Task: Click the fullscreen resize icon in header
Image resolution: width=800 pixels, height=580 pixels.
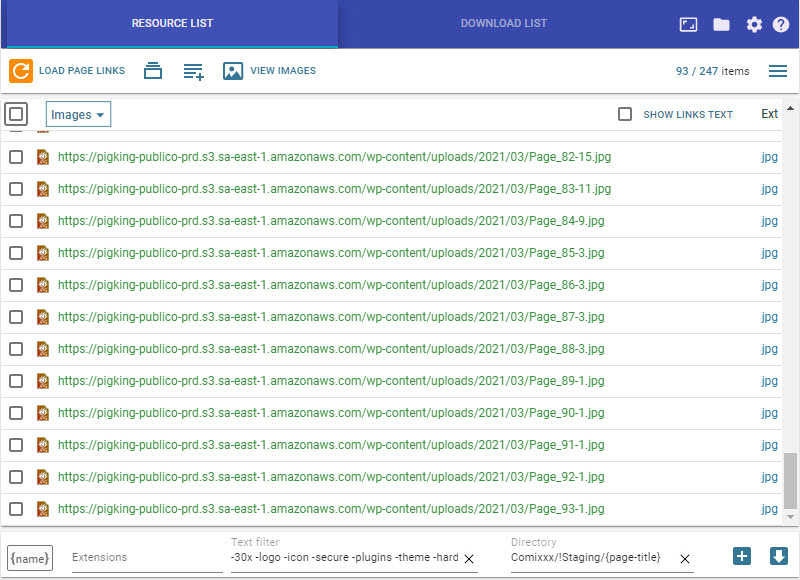Action: 688,24
